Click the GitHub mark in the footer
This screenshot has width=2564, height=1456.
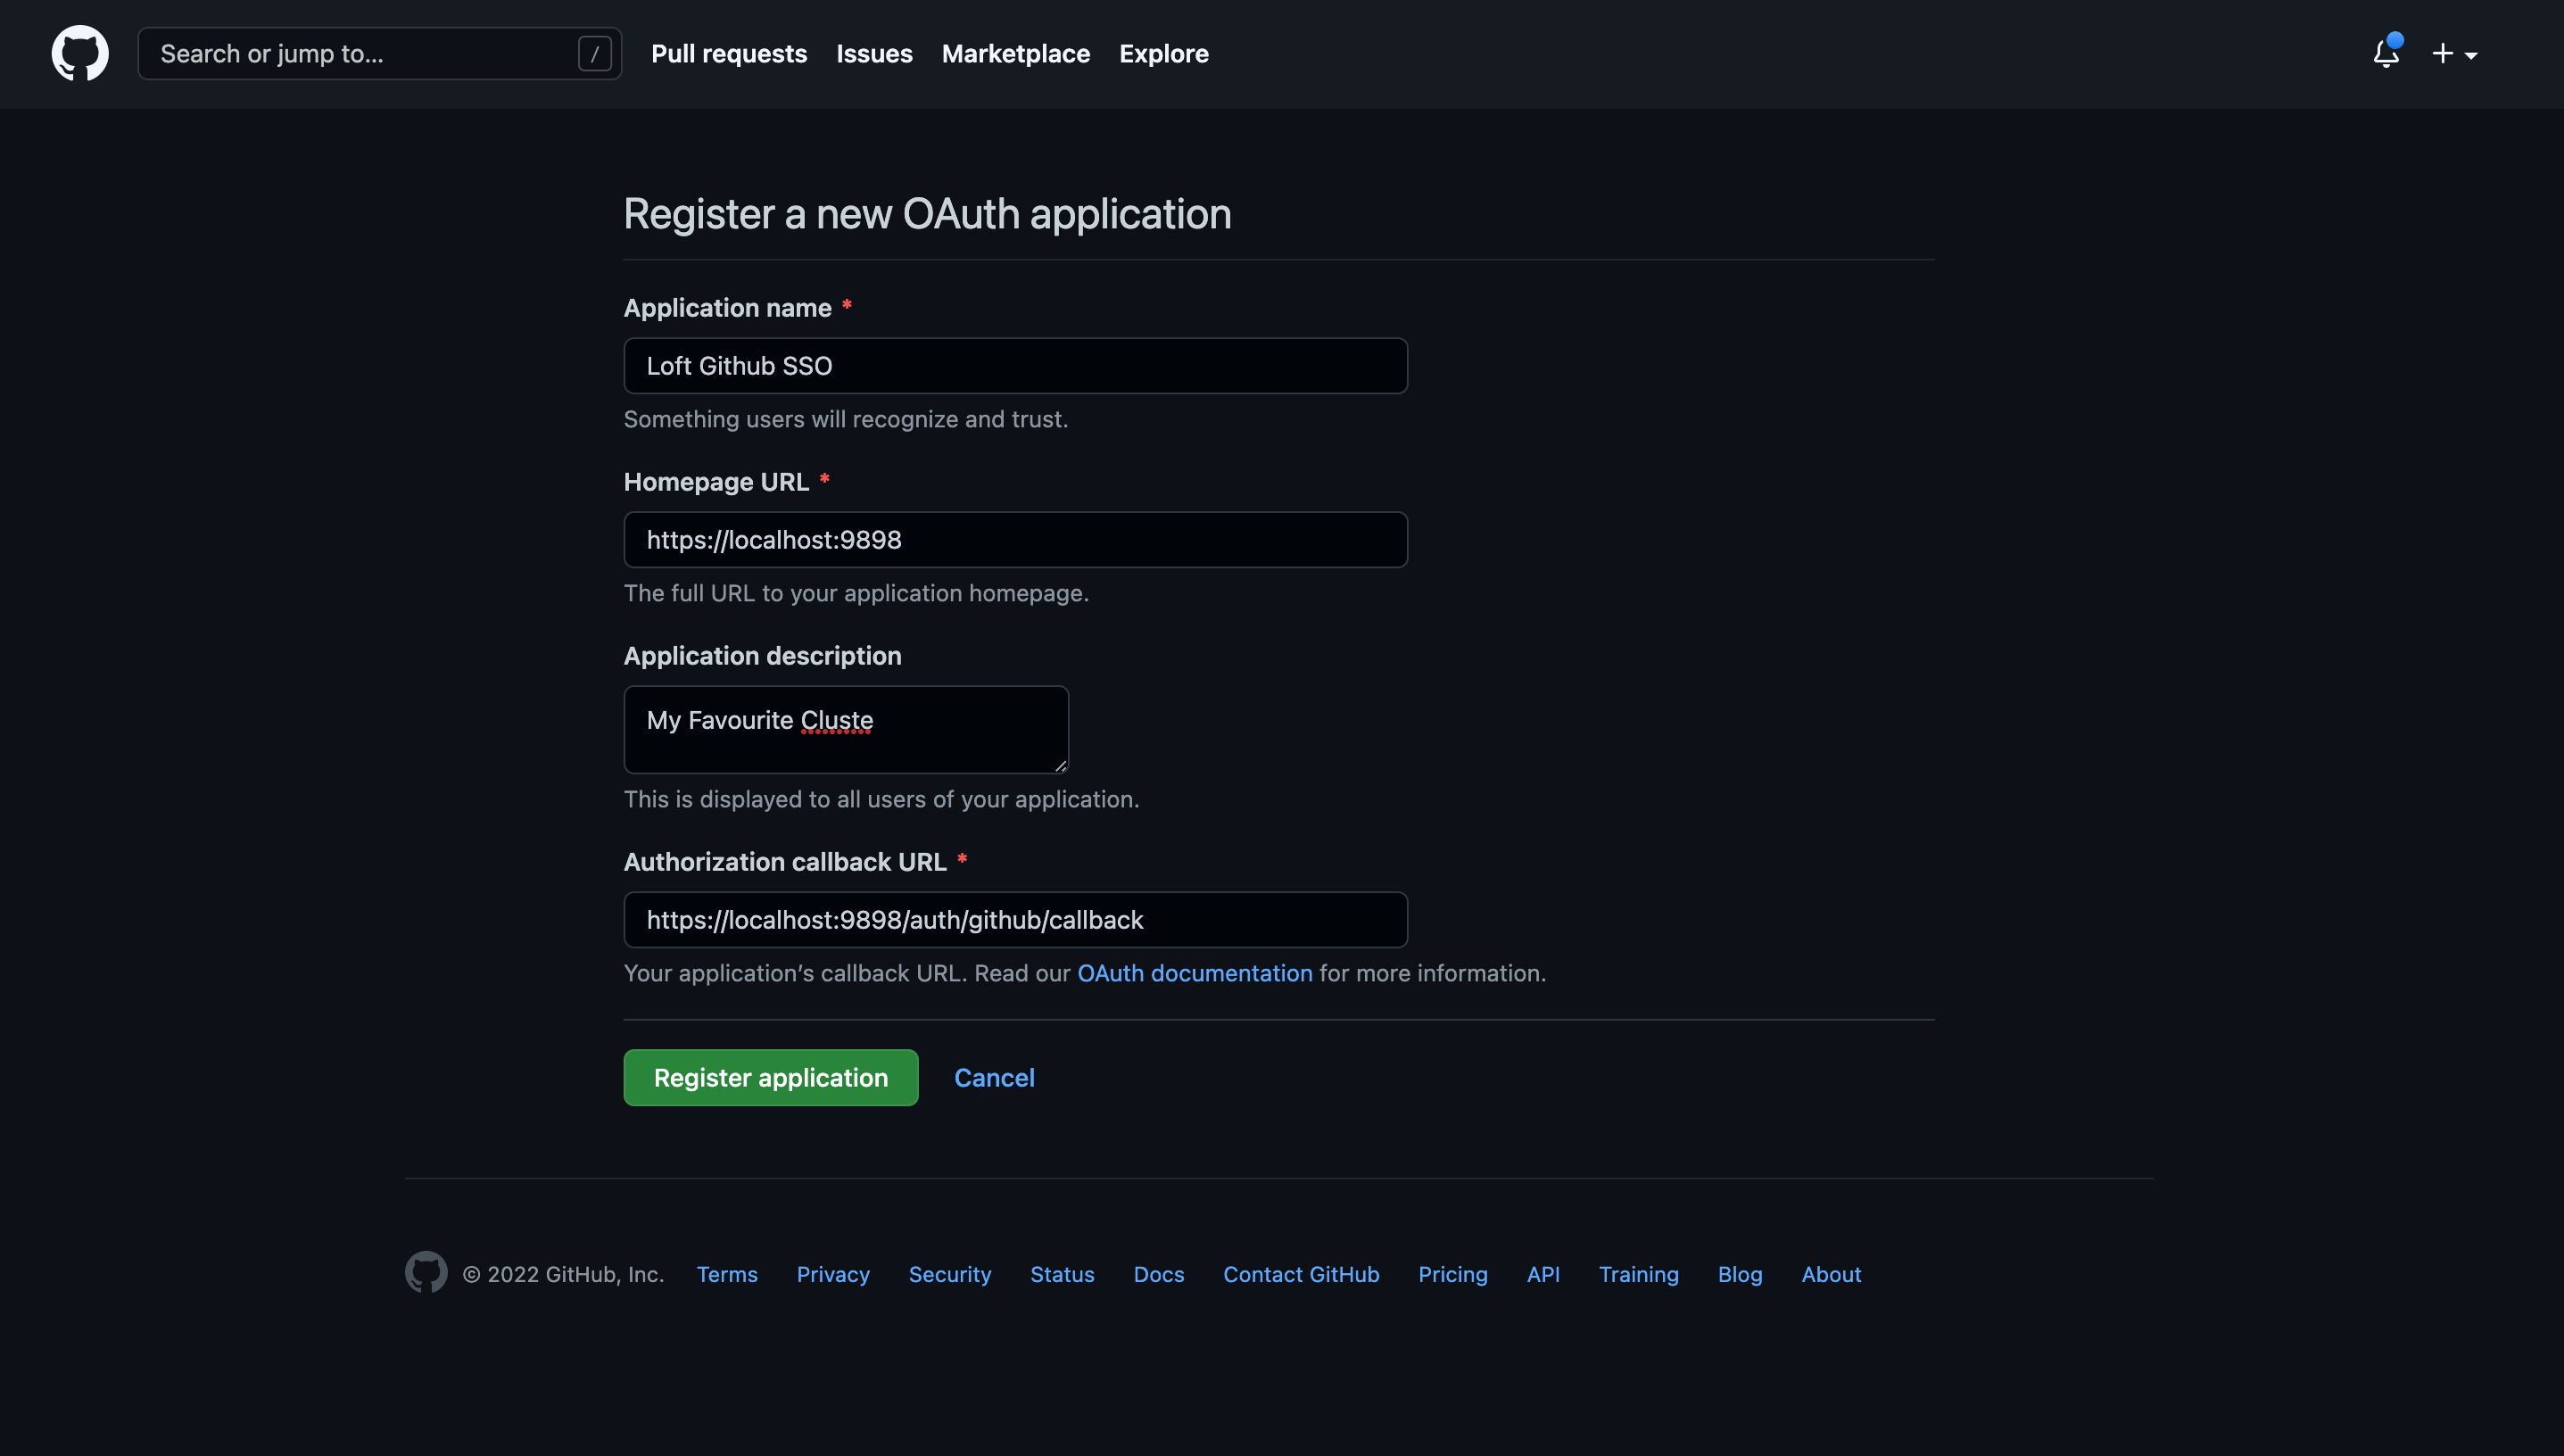pos(425,1273)
